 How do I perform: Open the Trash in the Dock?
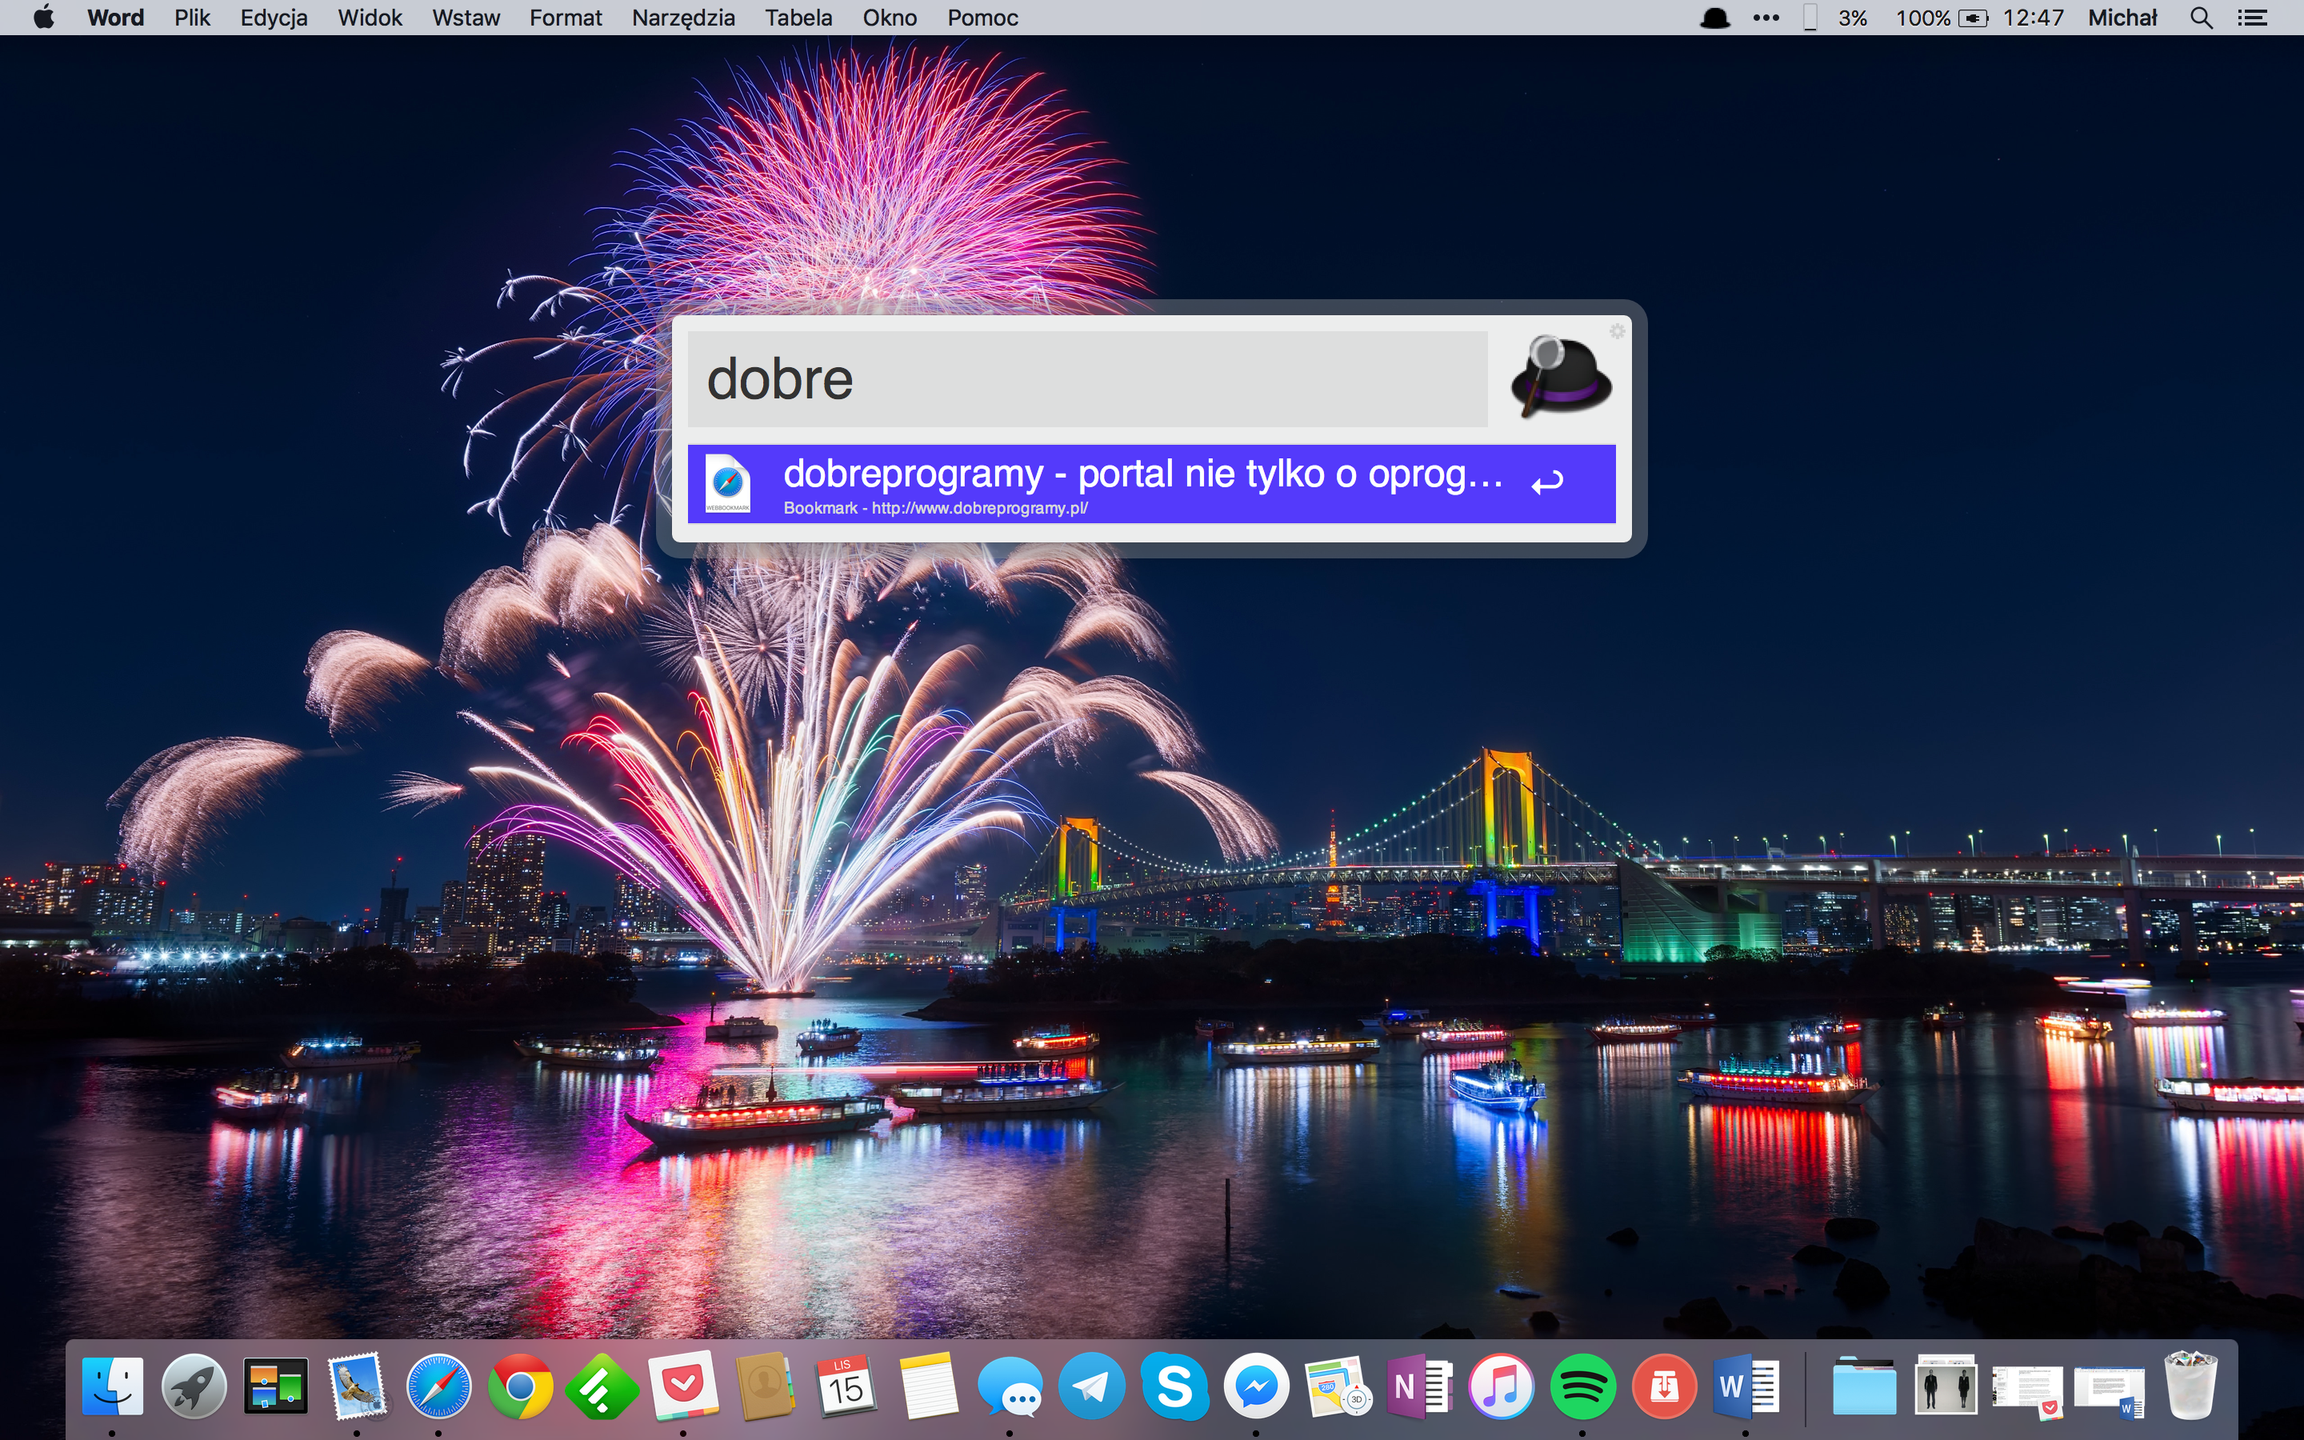2190,1387
